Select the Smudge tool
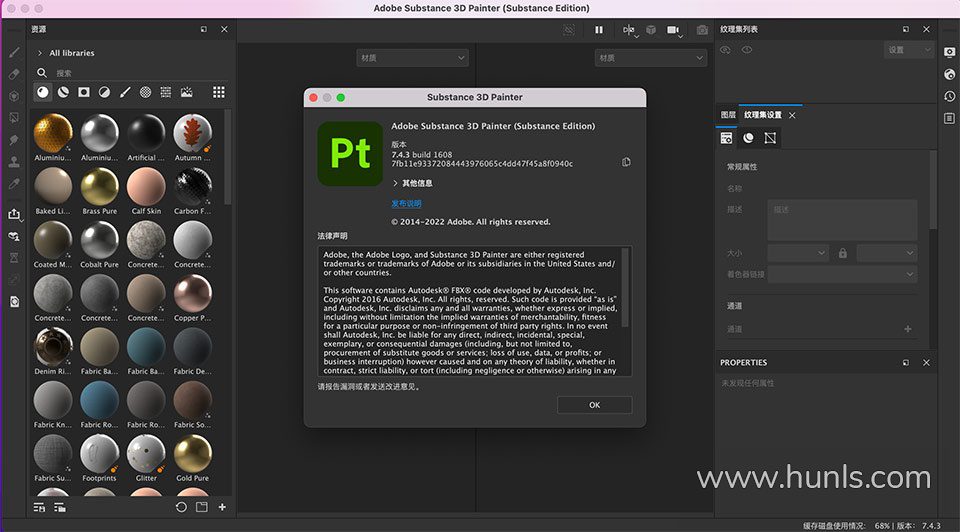 [14, 140]
